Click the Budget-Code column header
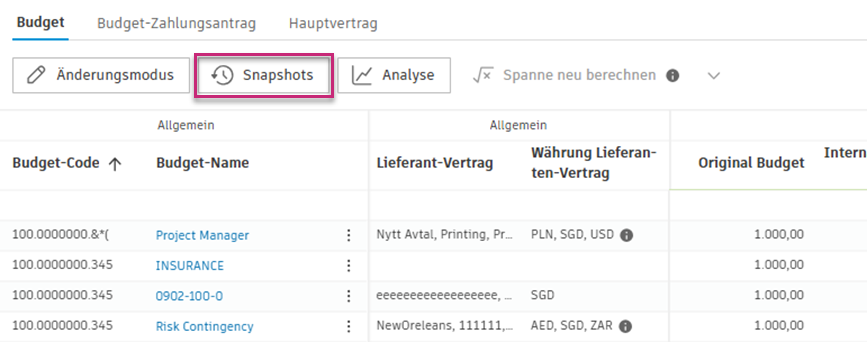Viewport: 867px width, 361px height. (x=56, y=163)
